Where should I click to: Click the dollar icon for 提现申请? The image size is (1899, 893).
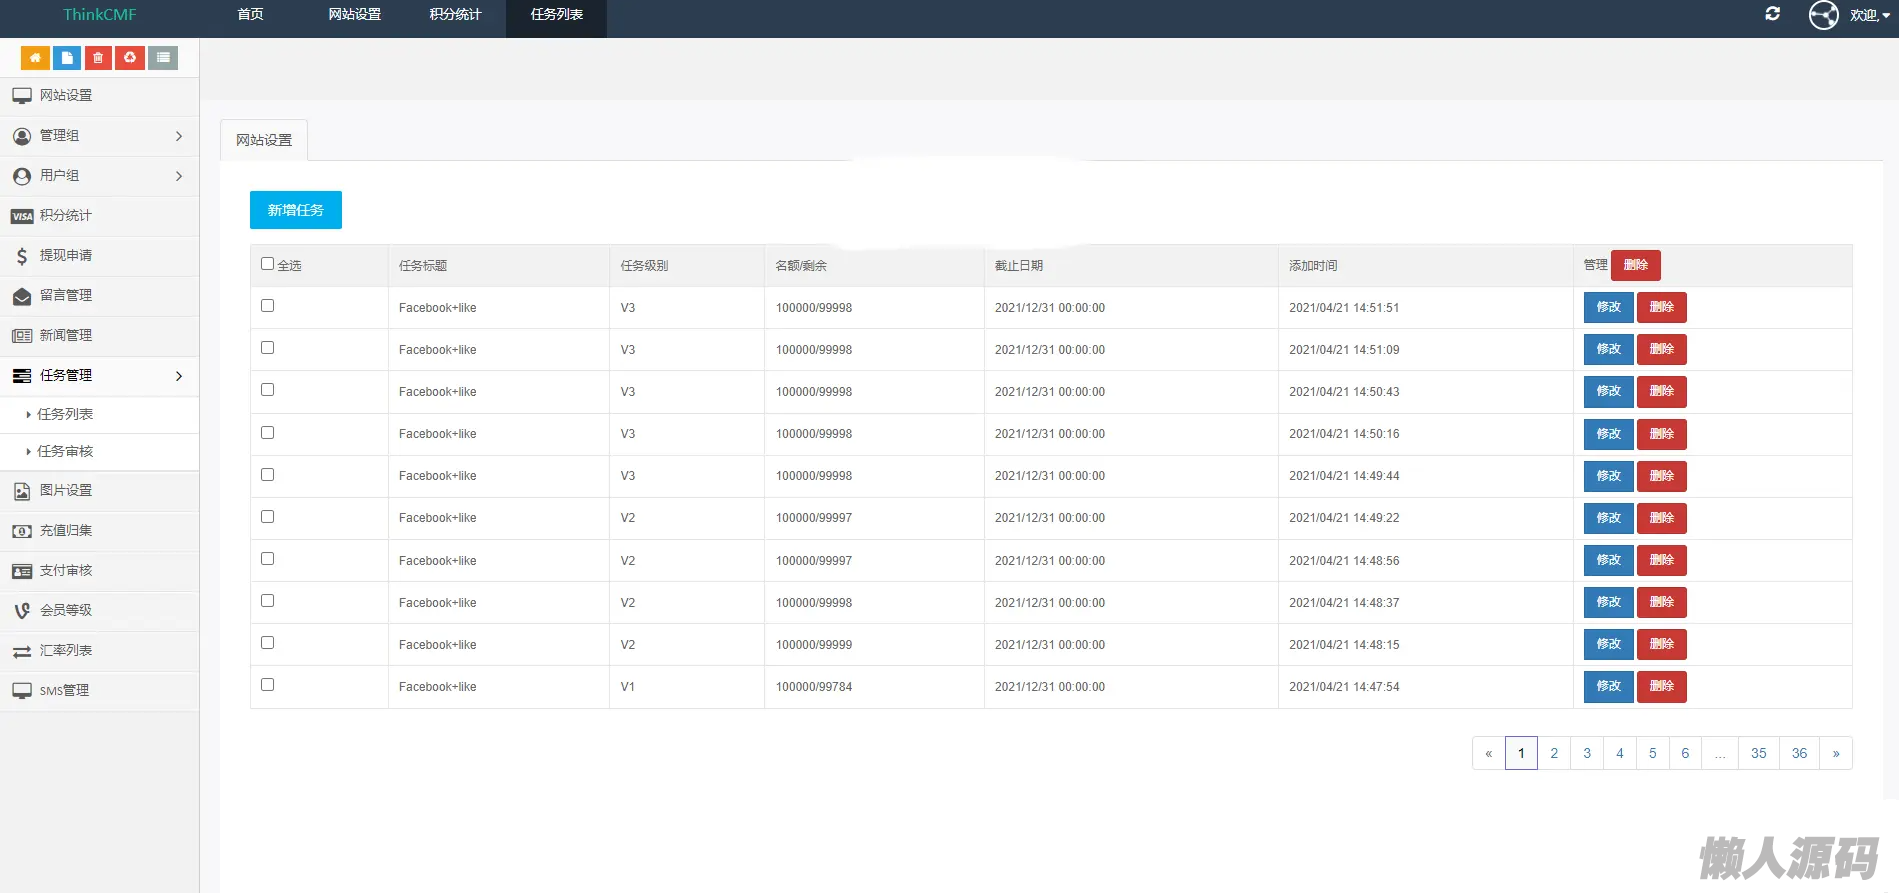[22, 256]
